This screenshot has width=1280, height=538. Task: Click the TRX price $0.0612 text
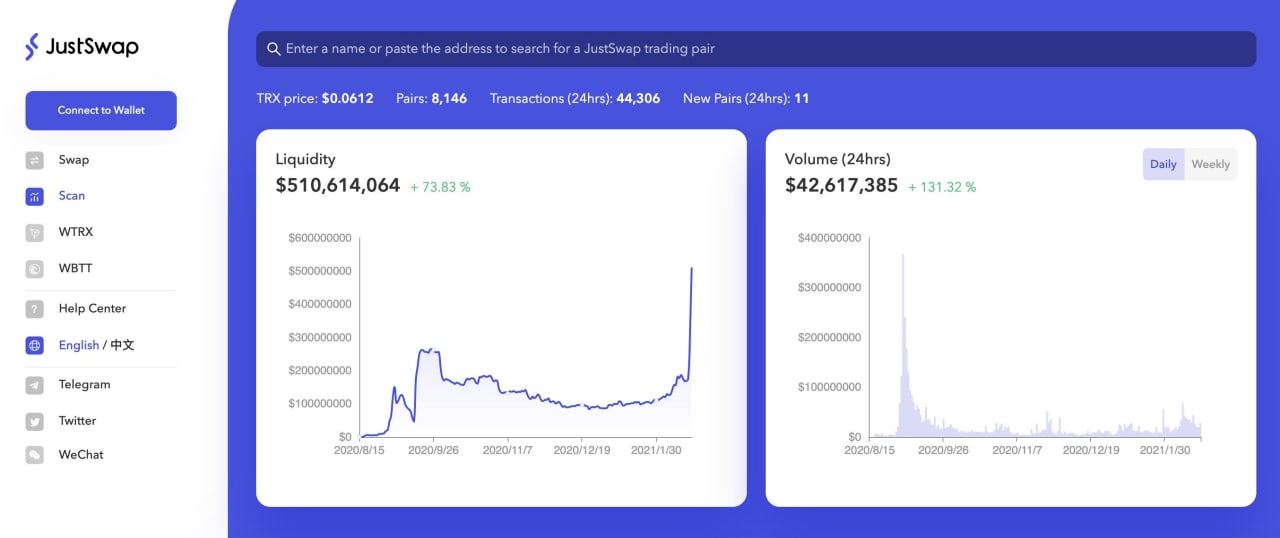(x=315, y=99)
